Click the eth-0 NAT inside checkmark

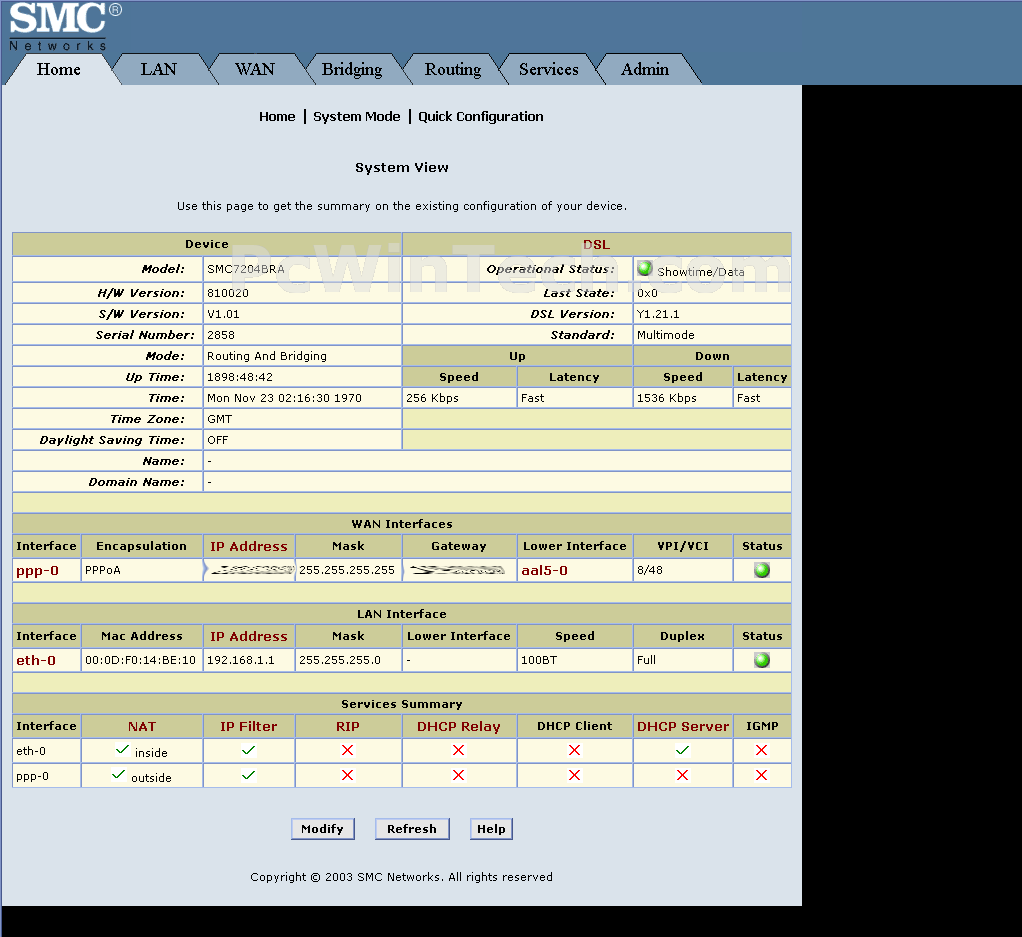[122, 749]
